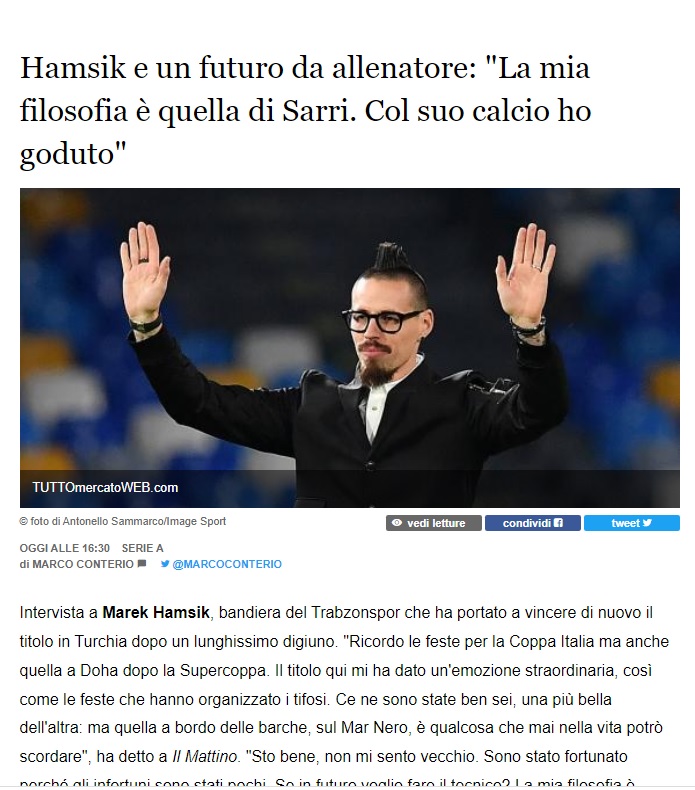Open author page MARCO CONTERIO
The image size is (695, 790).
coord(83,564)
